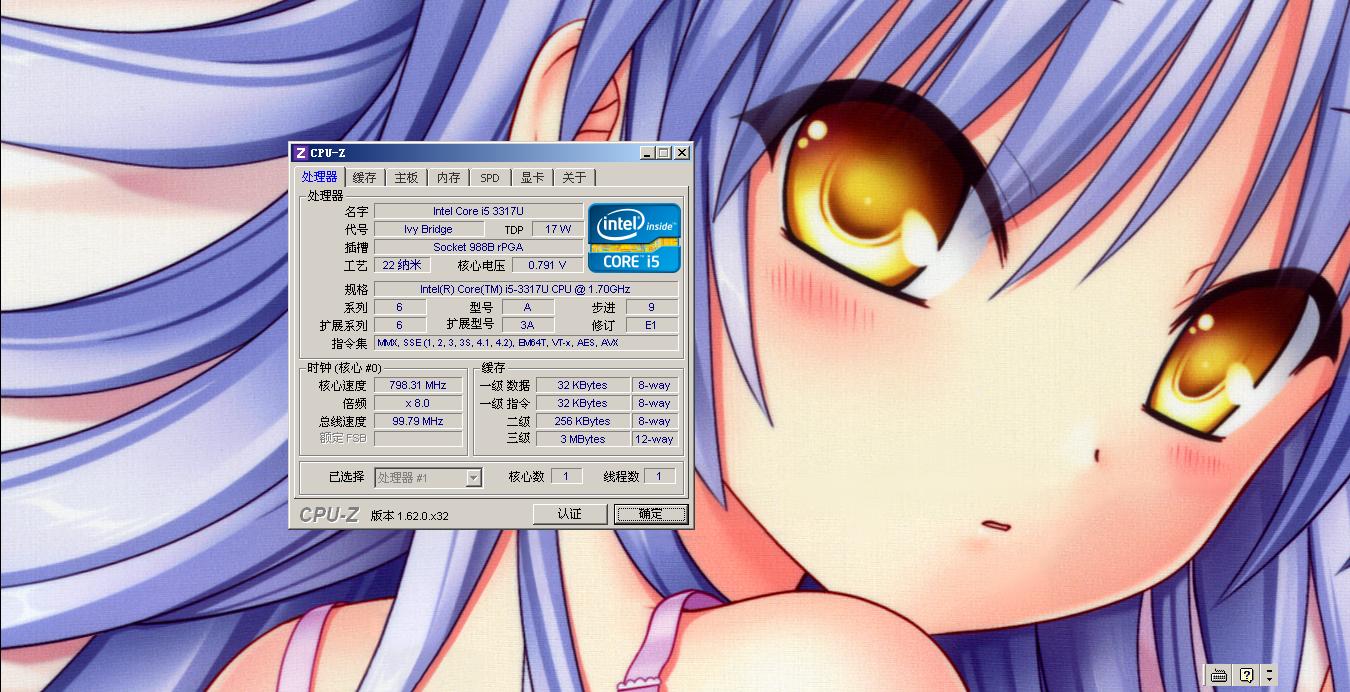
Task: Click the core voltage value 0.791 V
Action: point(548,265)
